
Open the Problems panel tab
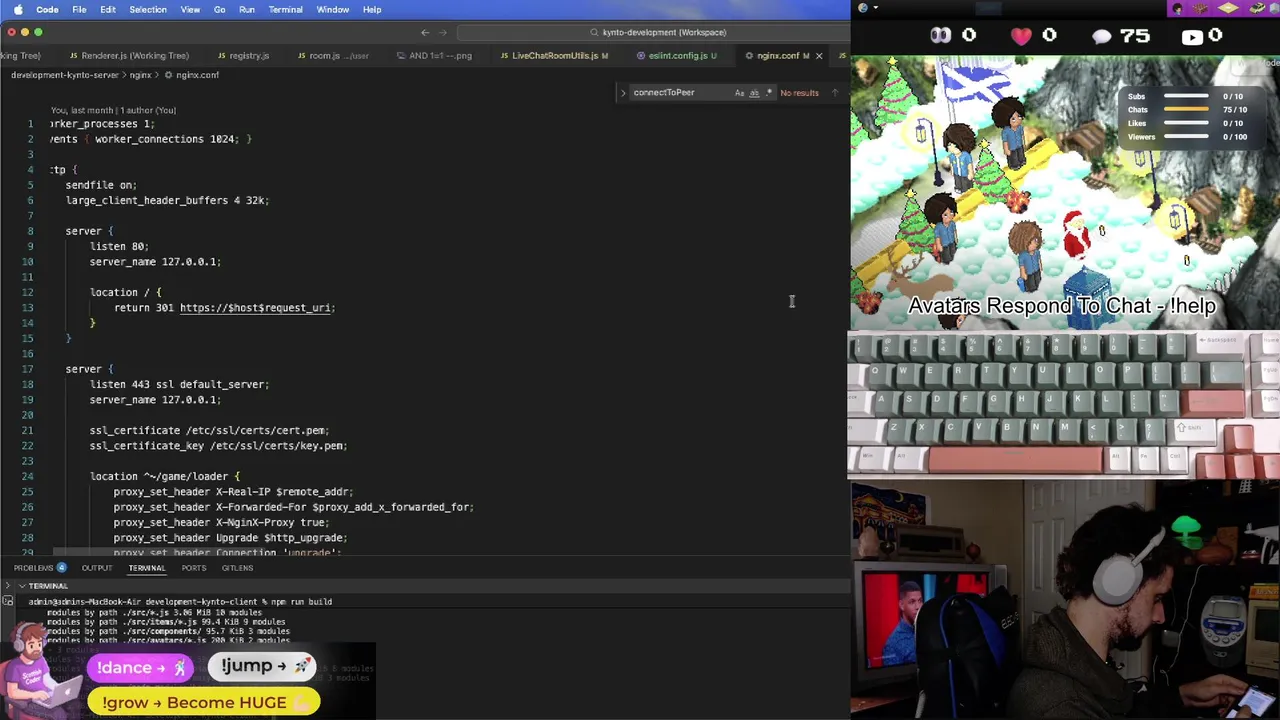[x=41, y=568]
